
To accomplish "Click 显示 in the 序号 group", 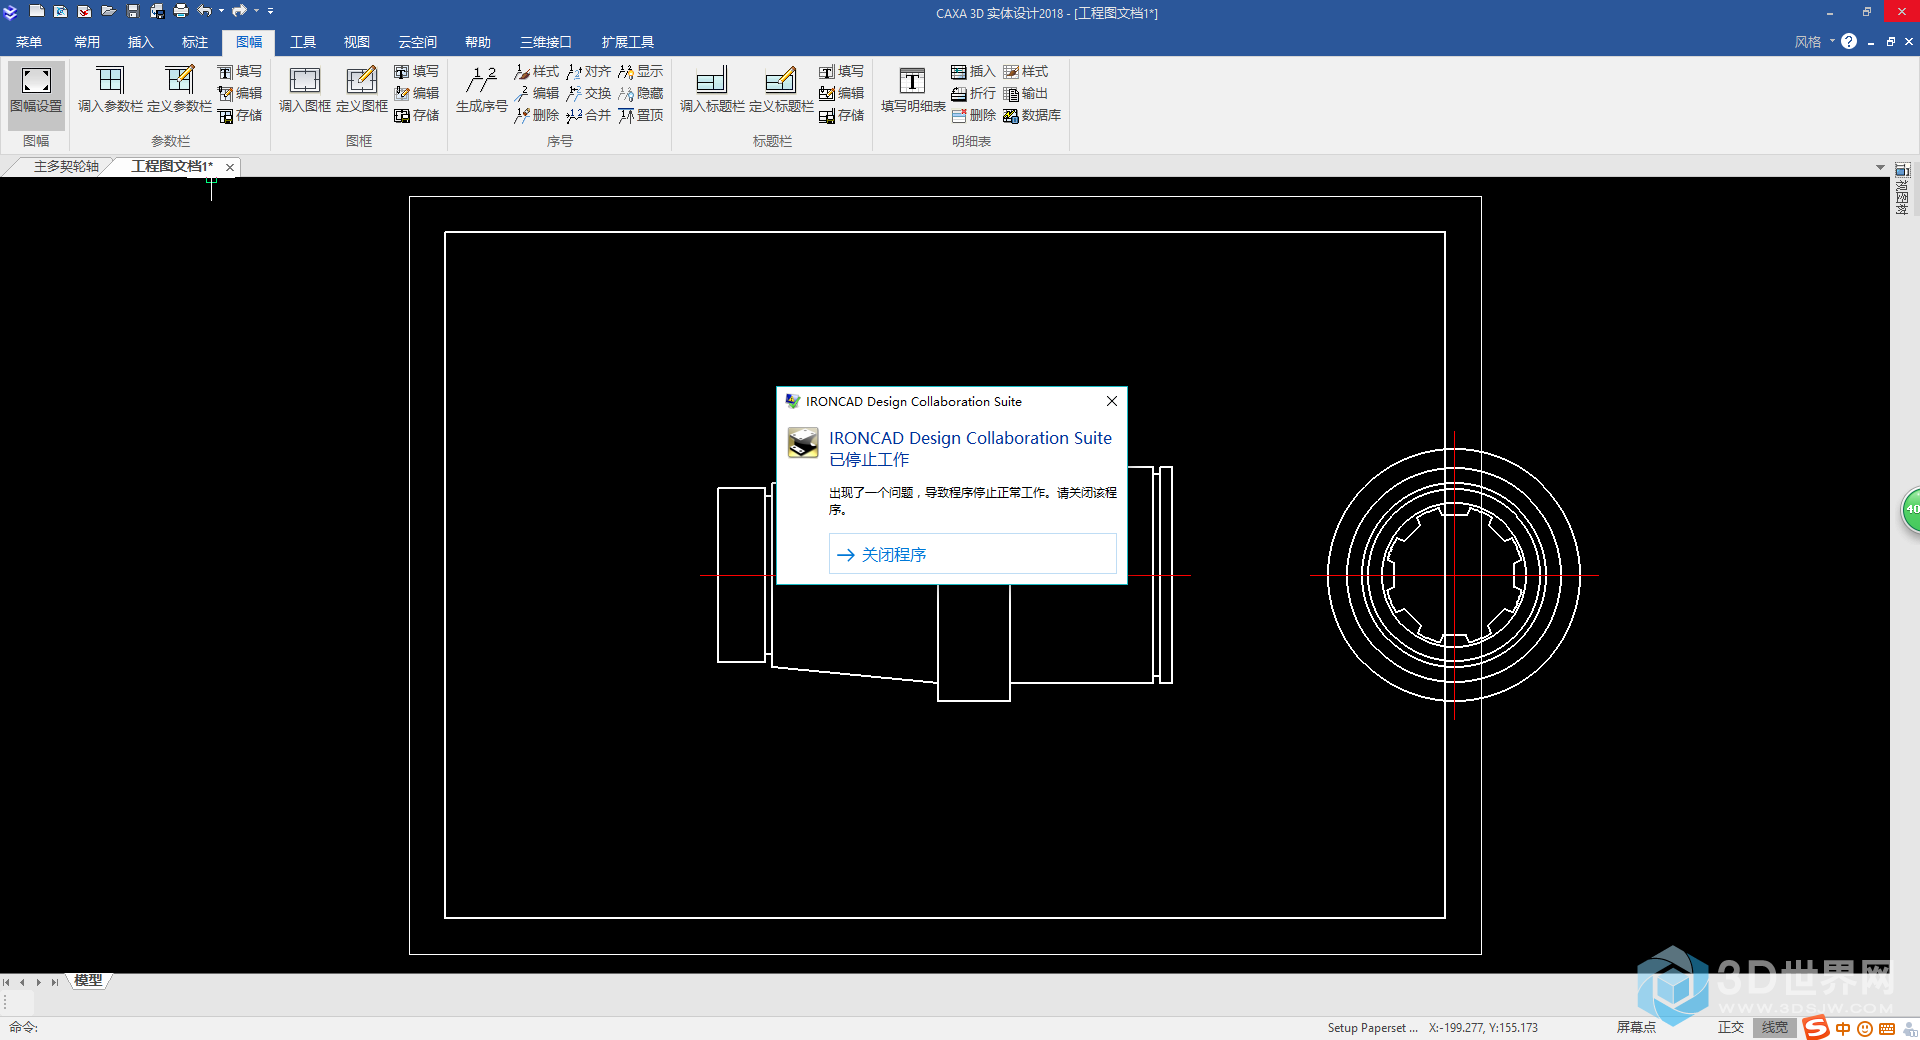I will pyautogui.click(x=641, y=72).
